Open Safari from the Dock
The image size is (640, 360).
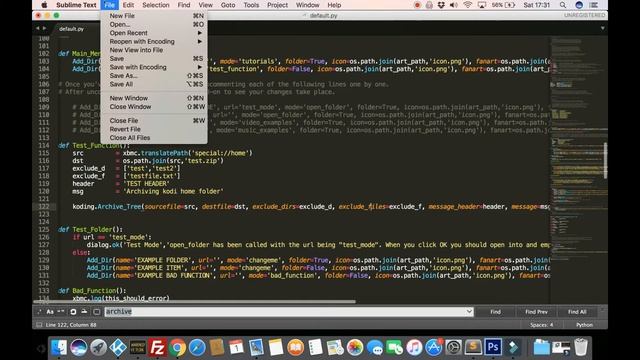point(197,347)
